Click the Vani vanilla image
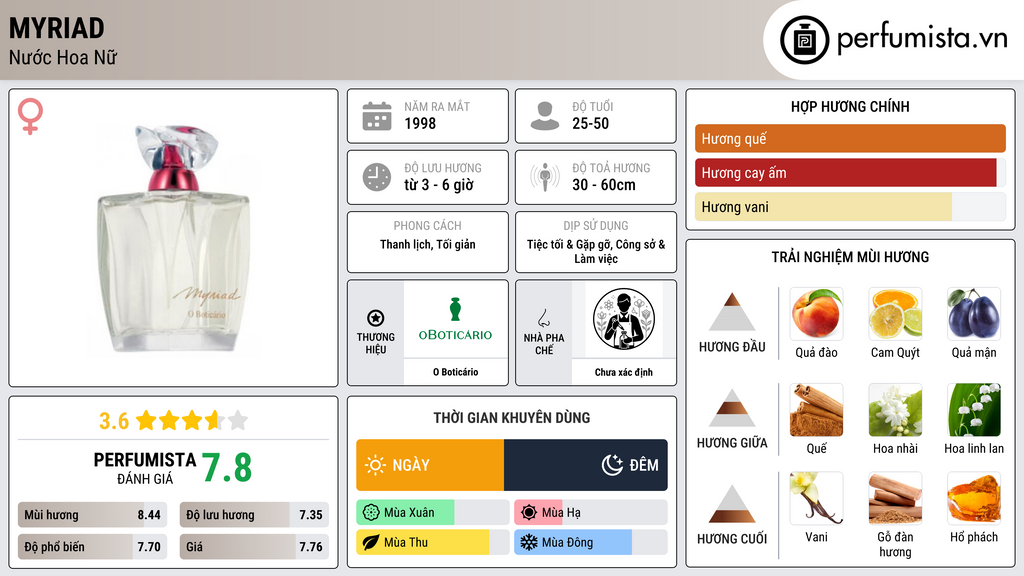 [816, 499]
